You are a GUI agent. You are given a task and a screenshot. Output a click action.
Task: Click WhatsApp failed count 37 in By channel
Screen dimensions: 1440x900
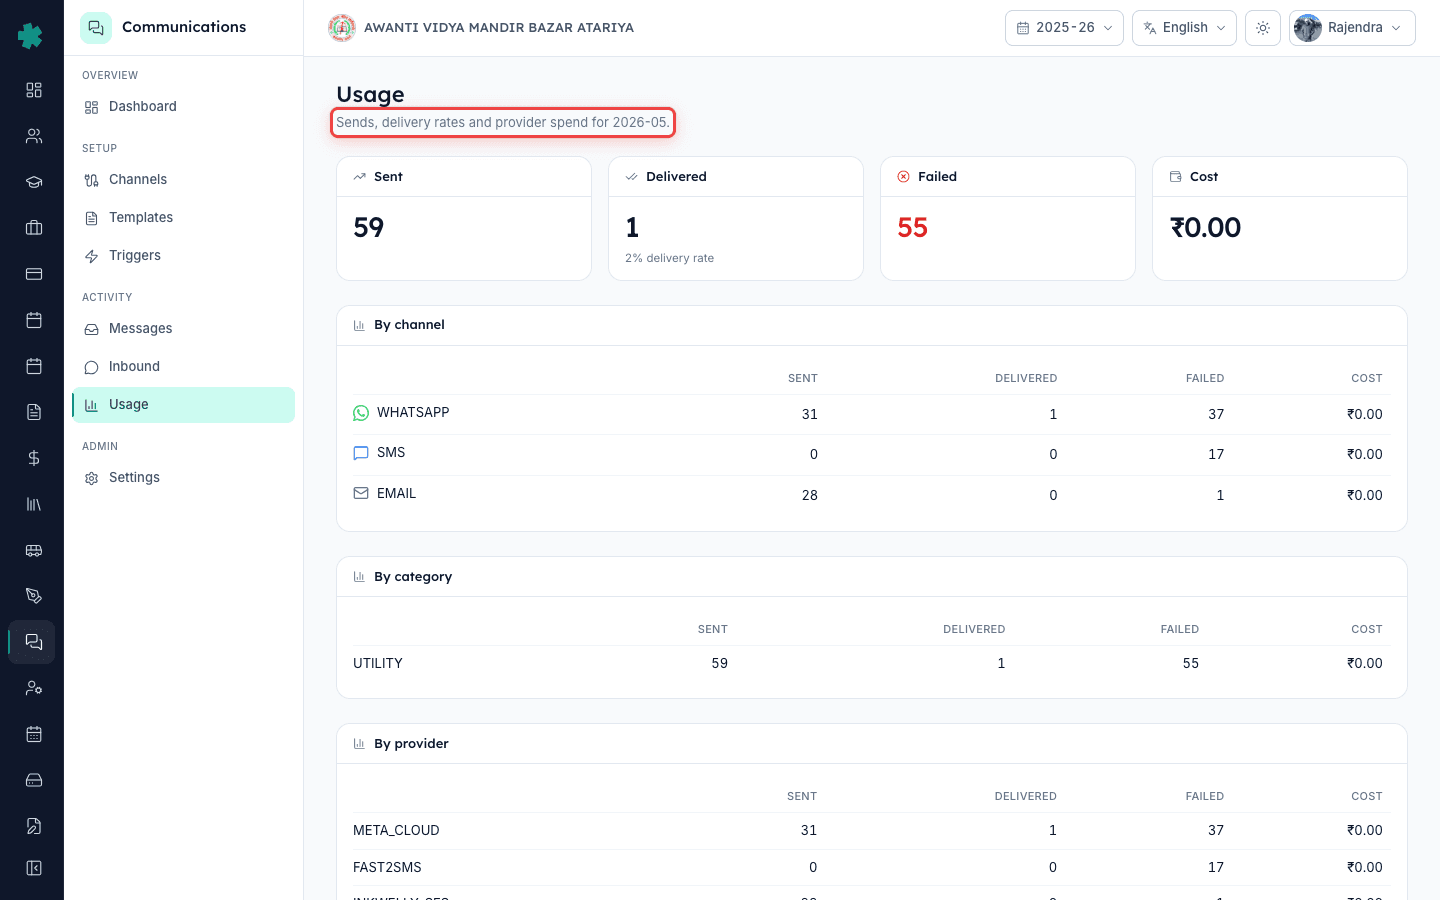click(x=1216, y=414)
